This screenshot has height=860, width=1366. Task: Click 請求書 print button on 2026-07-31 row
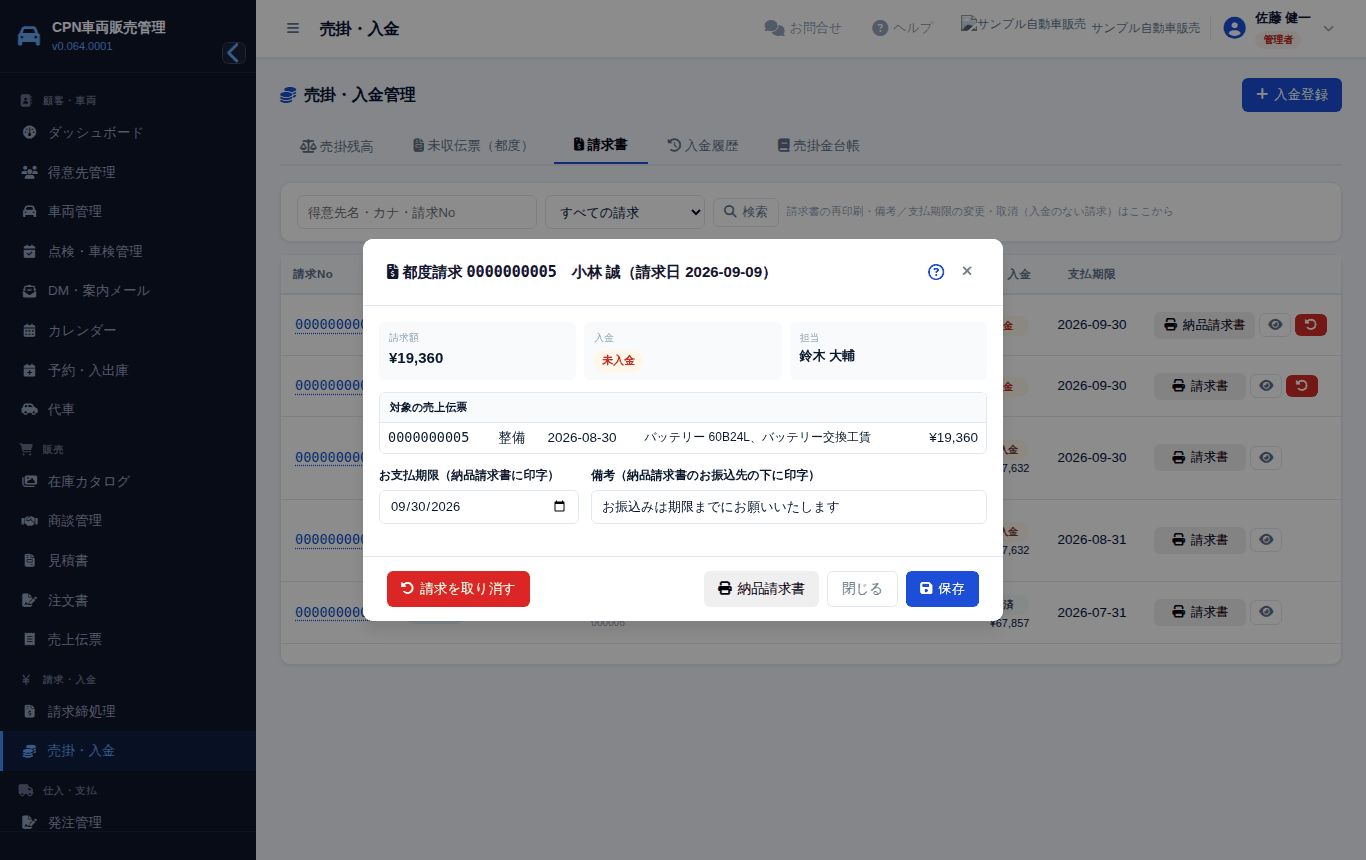coord(1200,612)
